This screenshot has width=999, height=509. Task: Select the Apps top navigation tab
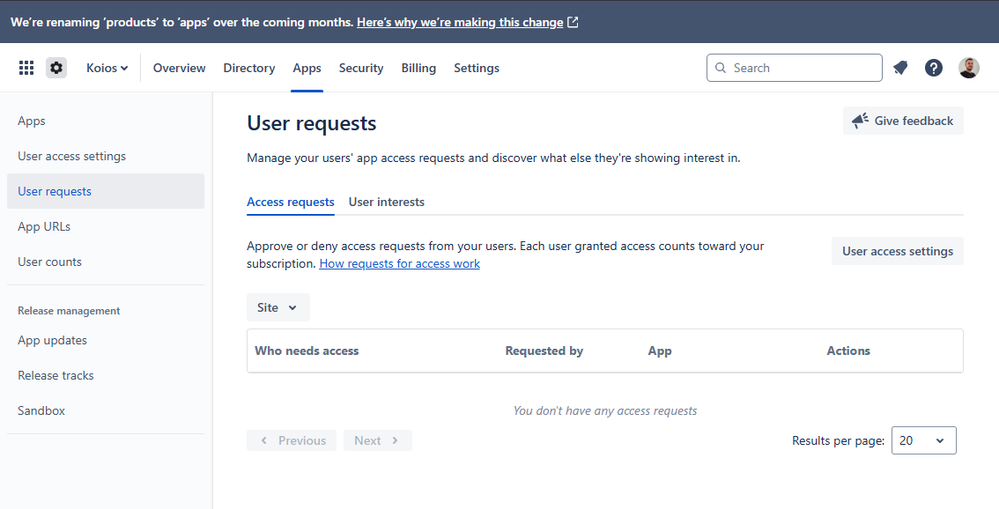(x=307, y=68)
